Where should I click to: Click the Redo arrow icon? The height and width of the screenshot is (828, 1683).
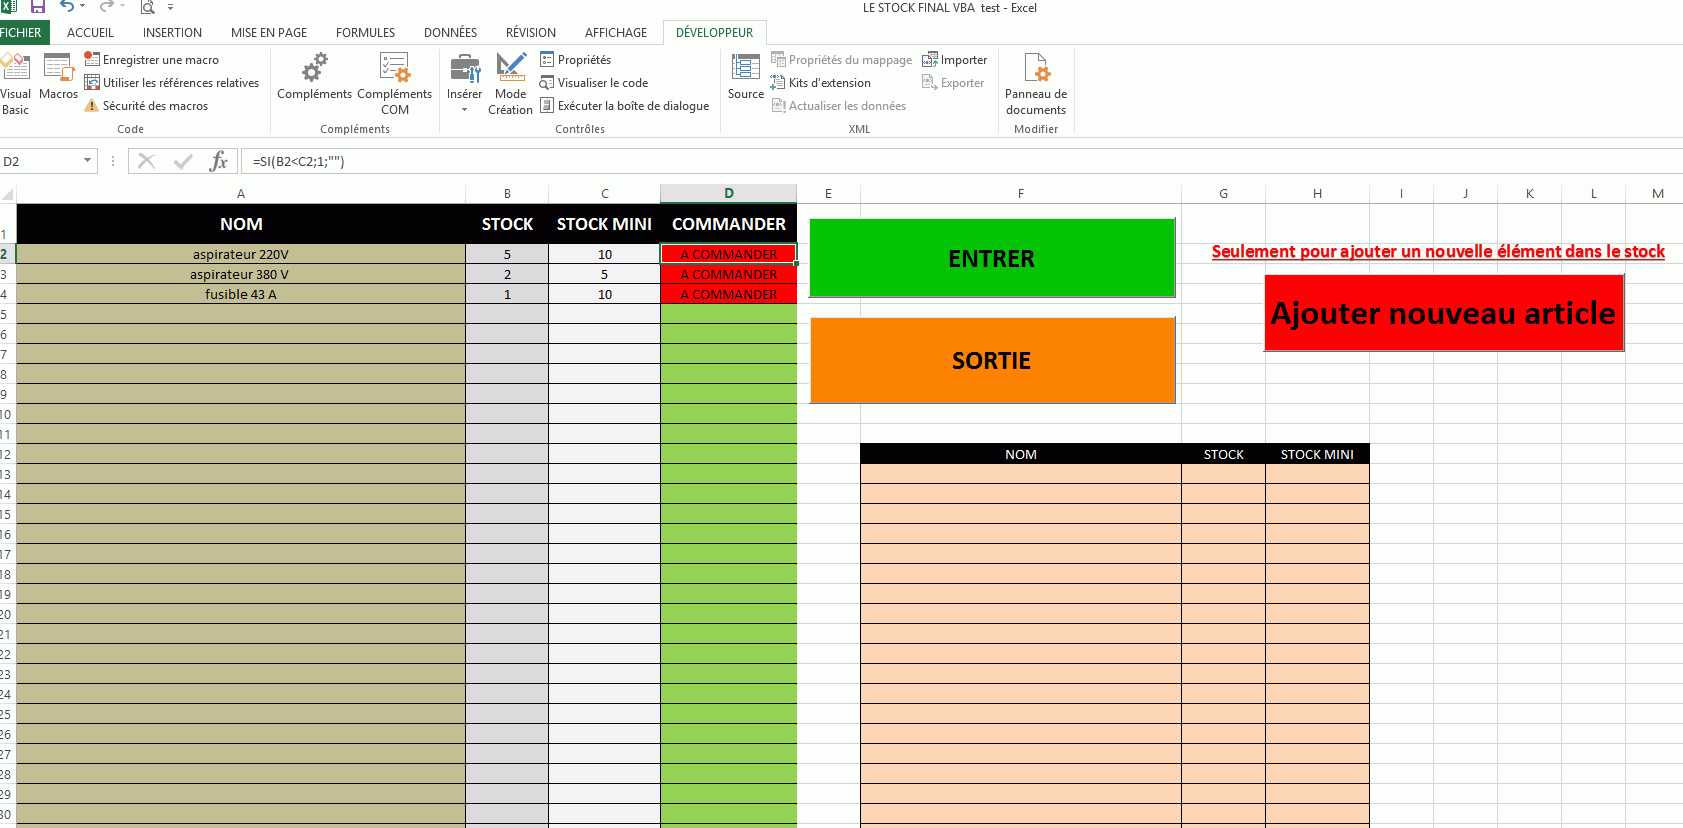coord(105,7)
